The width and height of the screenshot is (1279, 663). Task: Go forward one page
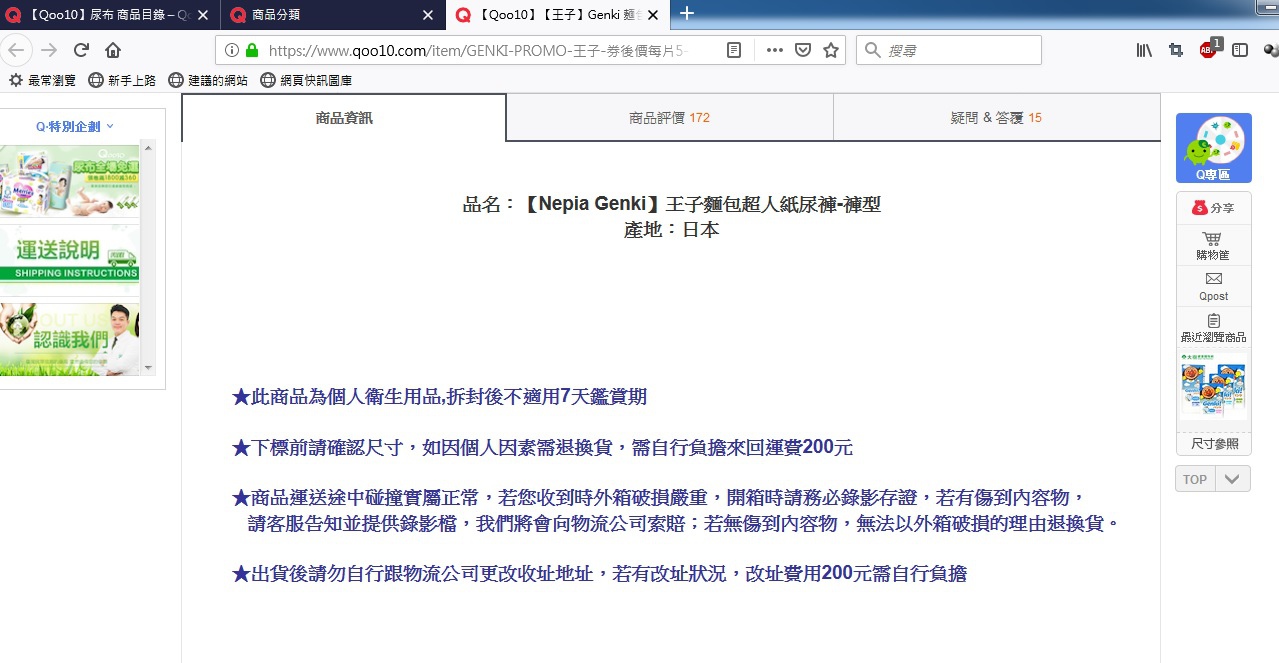pyautogui.click(x=49, y=50)
